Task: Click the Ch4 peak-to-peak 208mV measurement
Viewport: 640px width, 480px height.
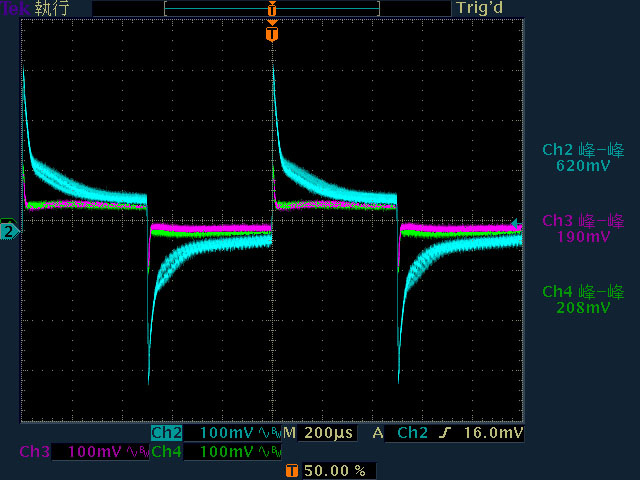Action: coord(583,300)
